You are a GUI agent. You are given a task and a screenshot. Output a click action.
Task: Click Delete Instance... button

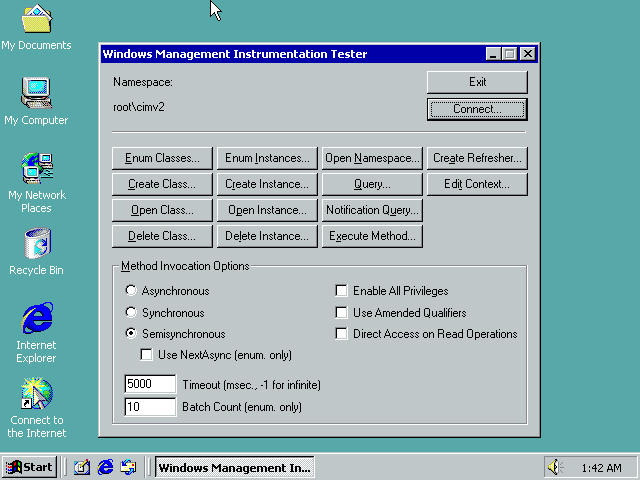(267, 236)
